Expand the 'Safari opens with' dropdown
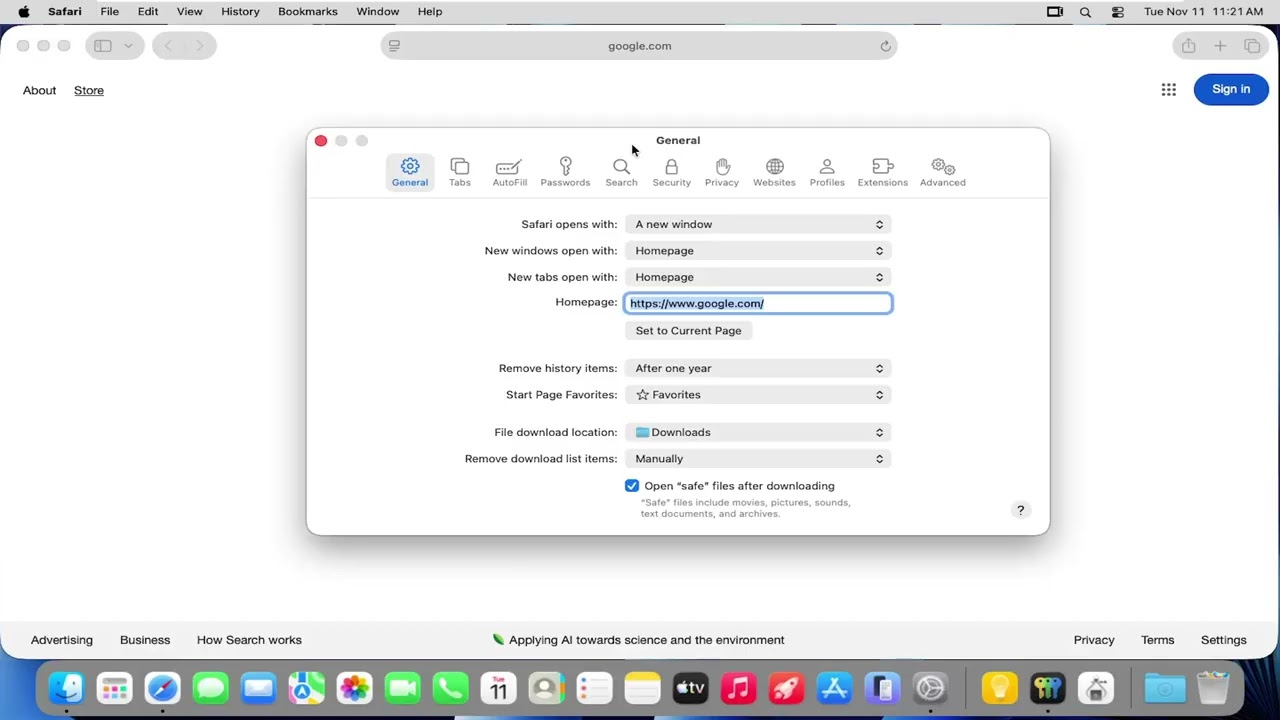This screenshot has width=1280, height=720. (758, 224)
